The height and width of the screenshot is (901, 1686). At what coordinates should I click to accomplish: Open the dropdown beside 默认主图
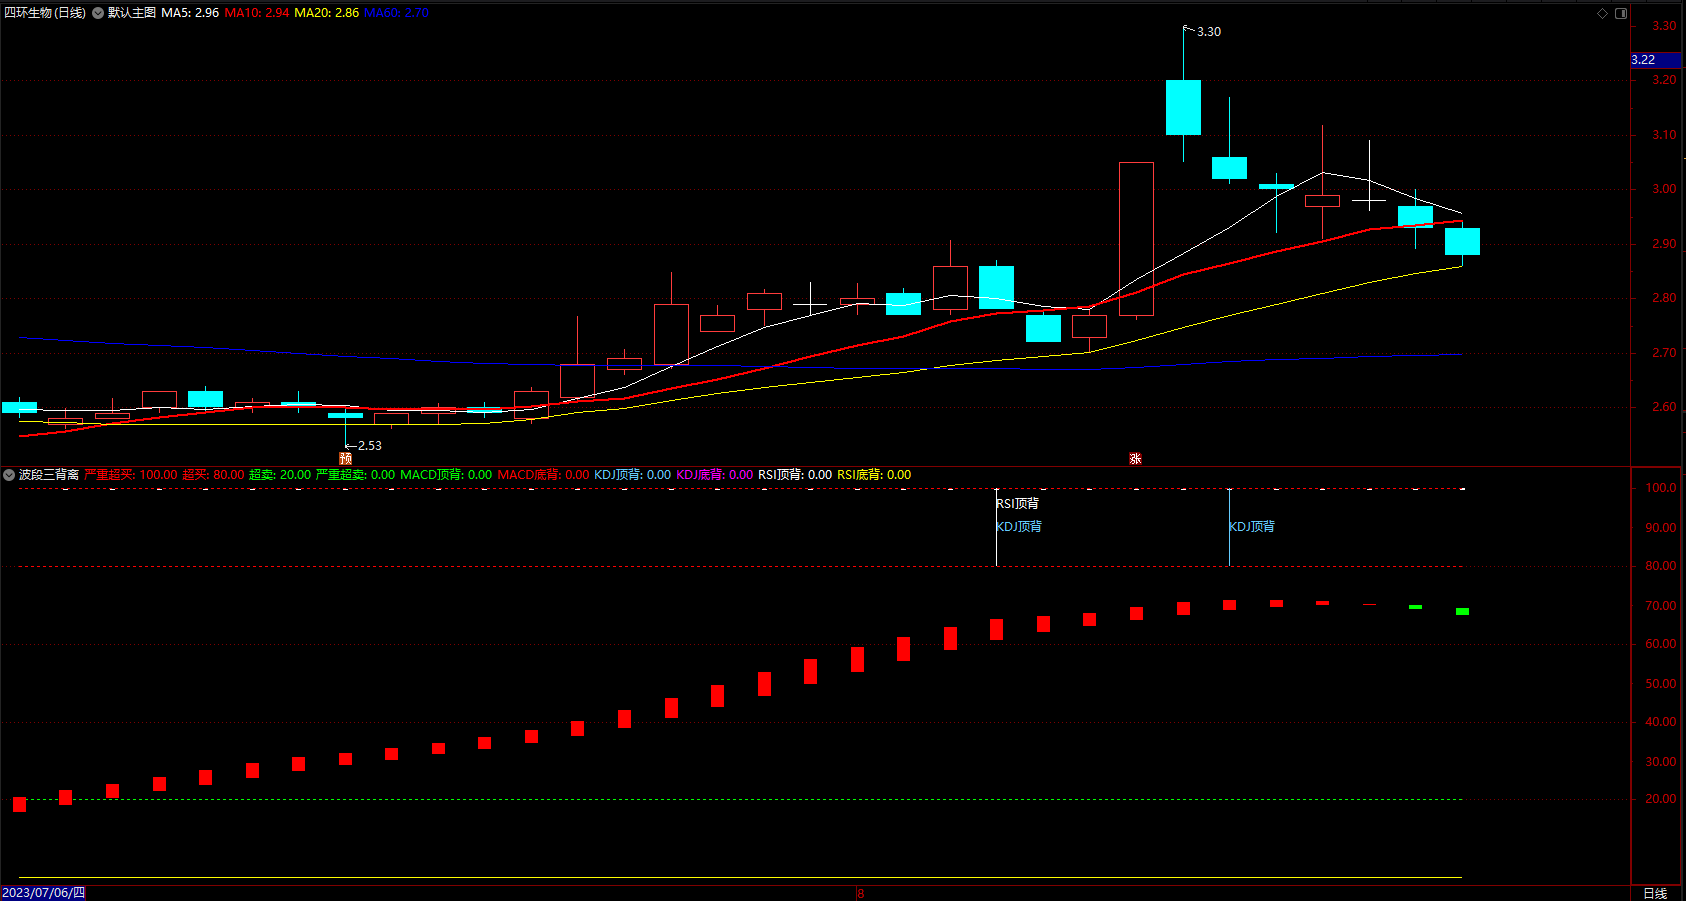coord(98,13)
